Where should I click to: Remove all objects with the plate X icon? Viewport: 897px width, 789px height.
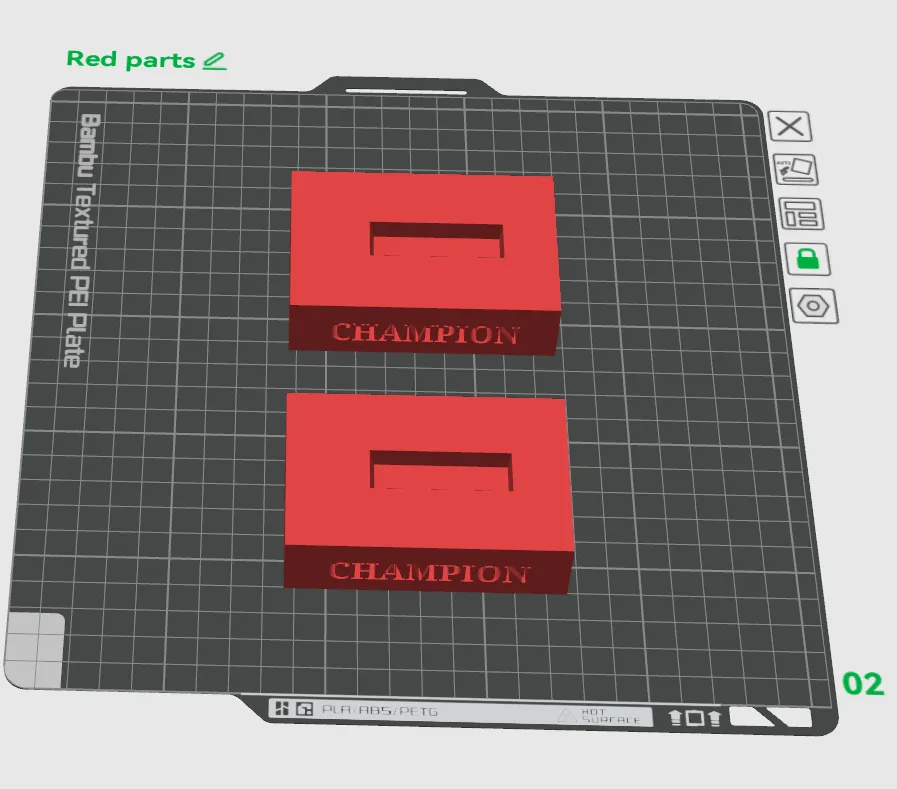coord(790,126)
